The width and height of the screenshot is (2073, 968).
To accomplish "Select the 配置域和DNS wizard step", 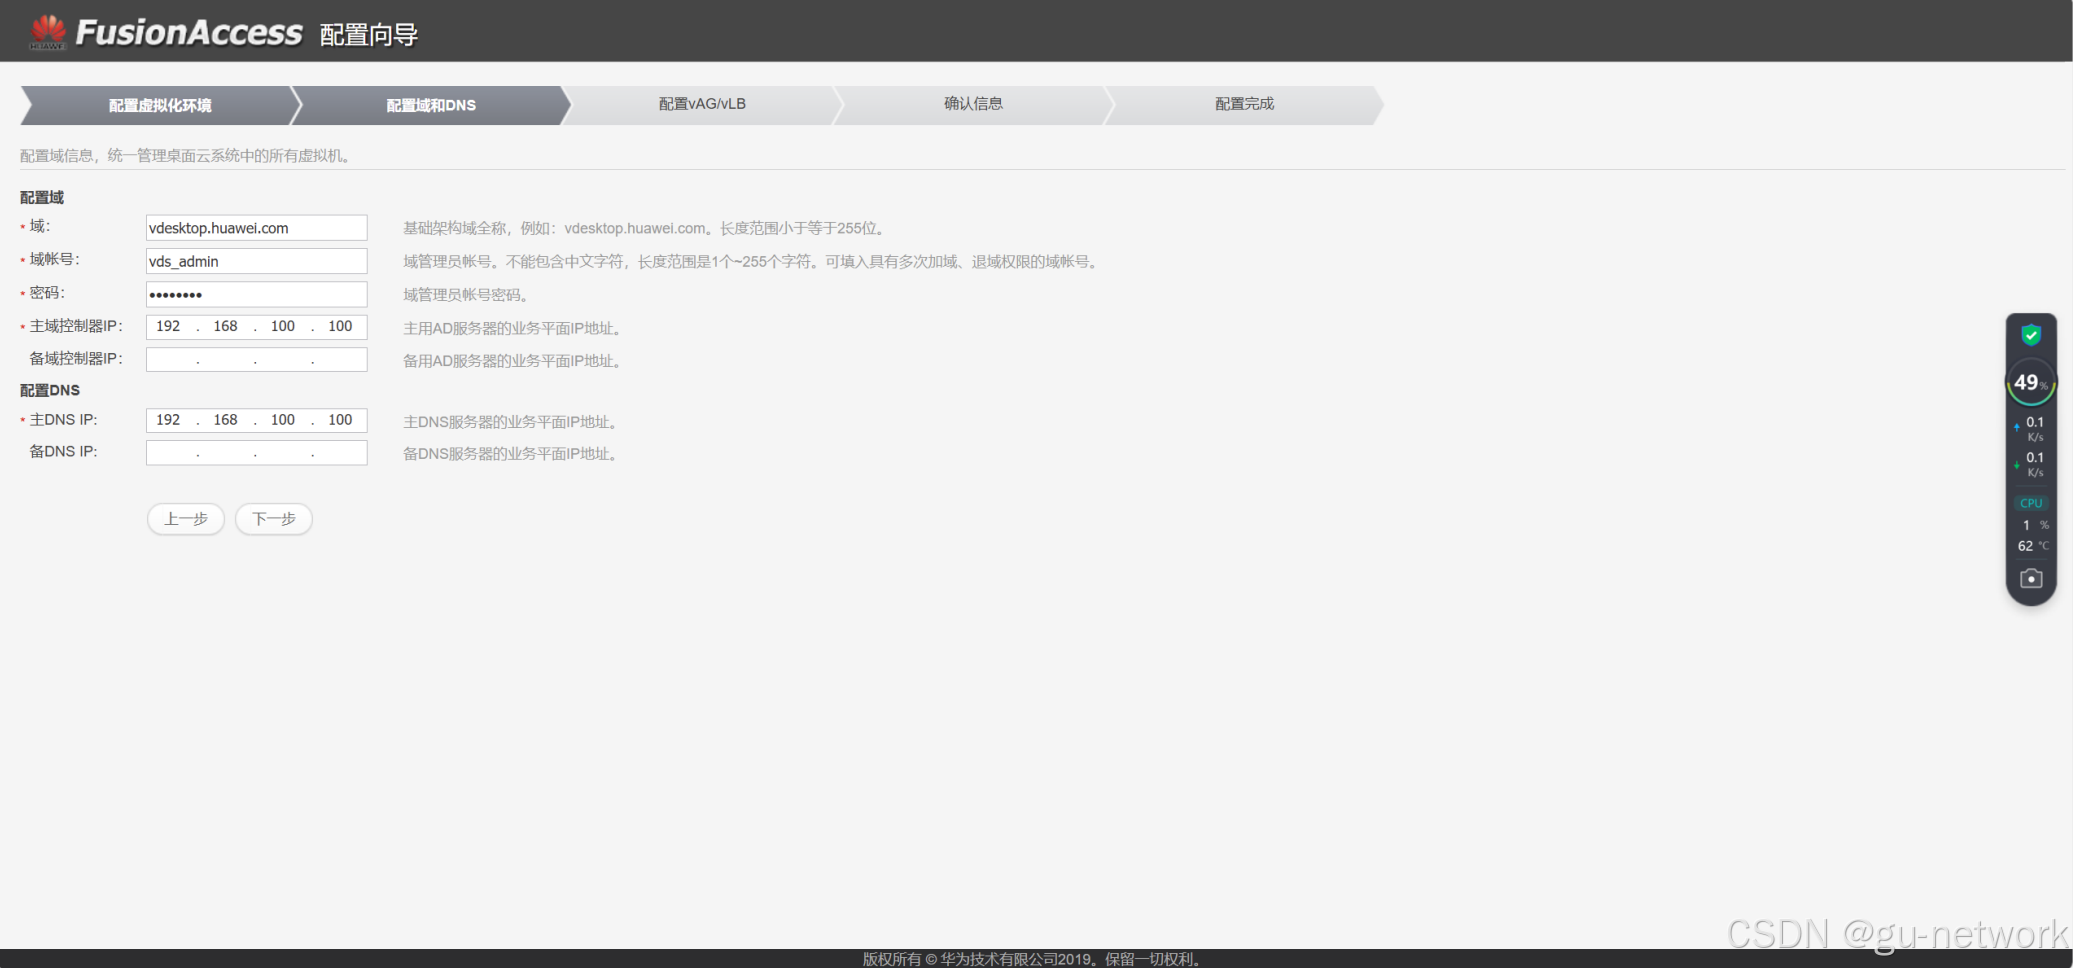I will [x=431, y=105].
